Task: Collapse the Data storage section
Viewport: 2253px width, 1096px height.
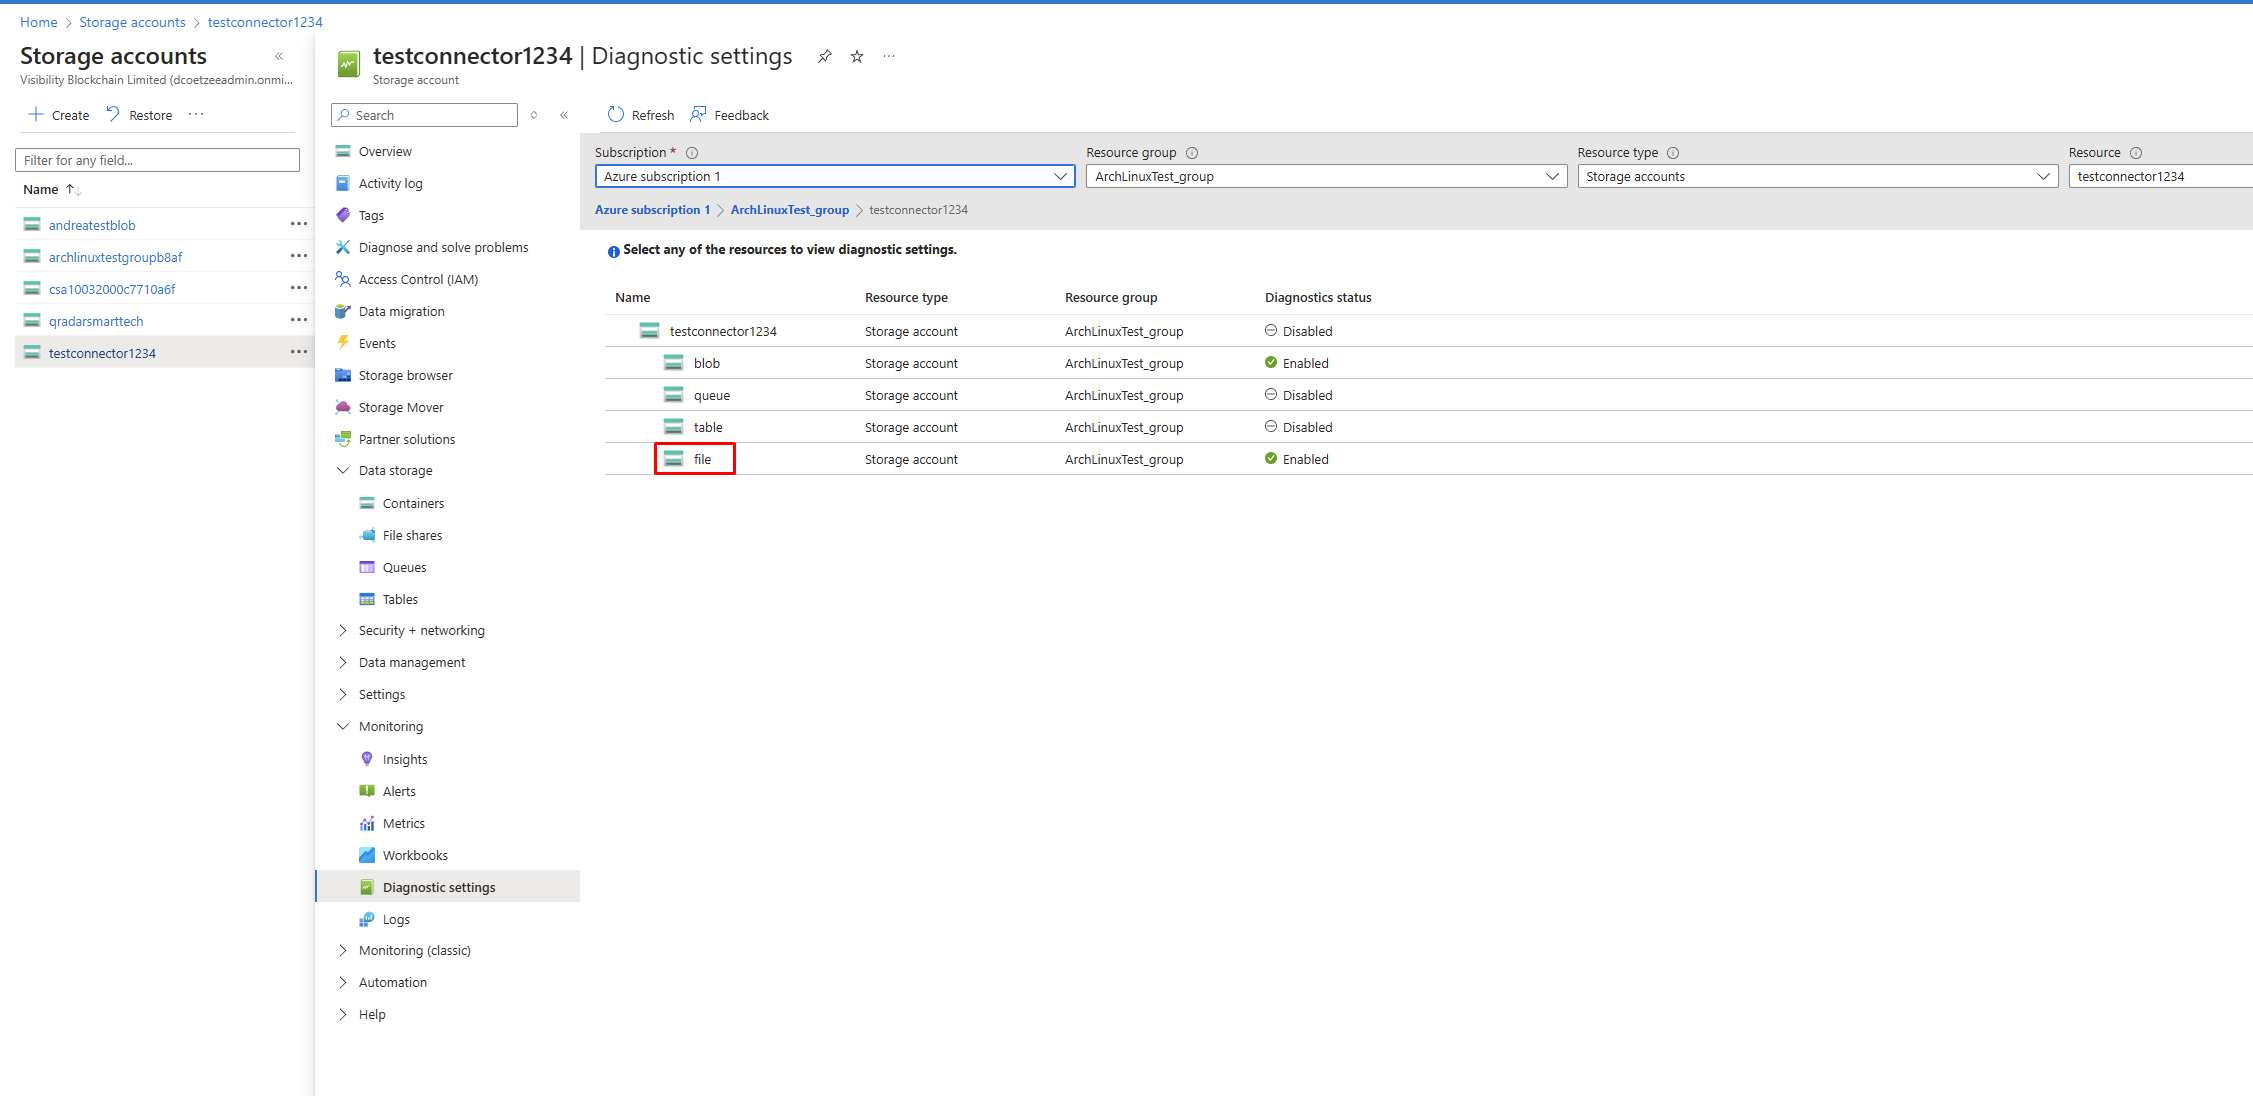Action: click(x=343, y=471)
